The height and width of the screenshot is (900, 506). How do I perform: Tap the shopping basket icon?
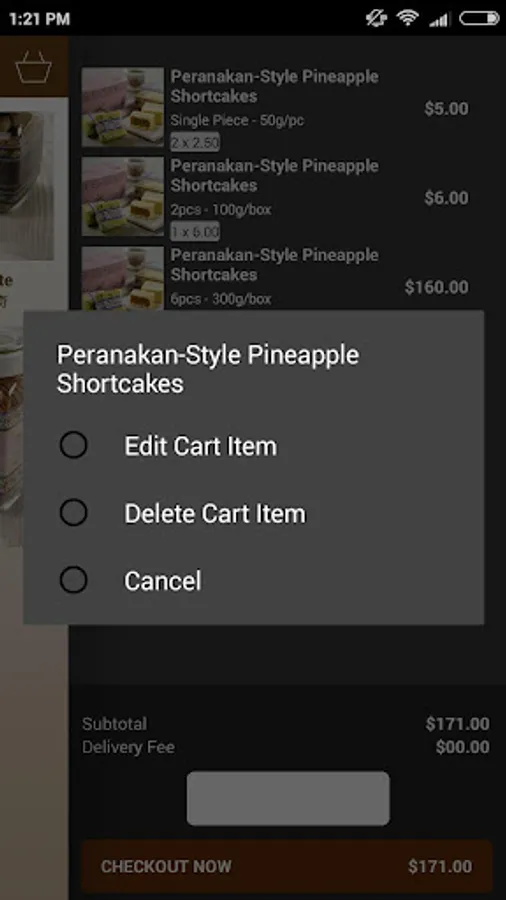pyautogui.click(x=33, y=68)
